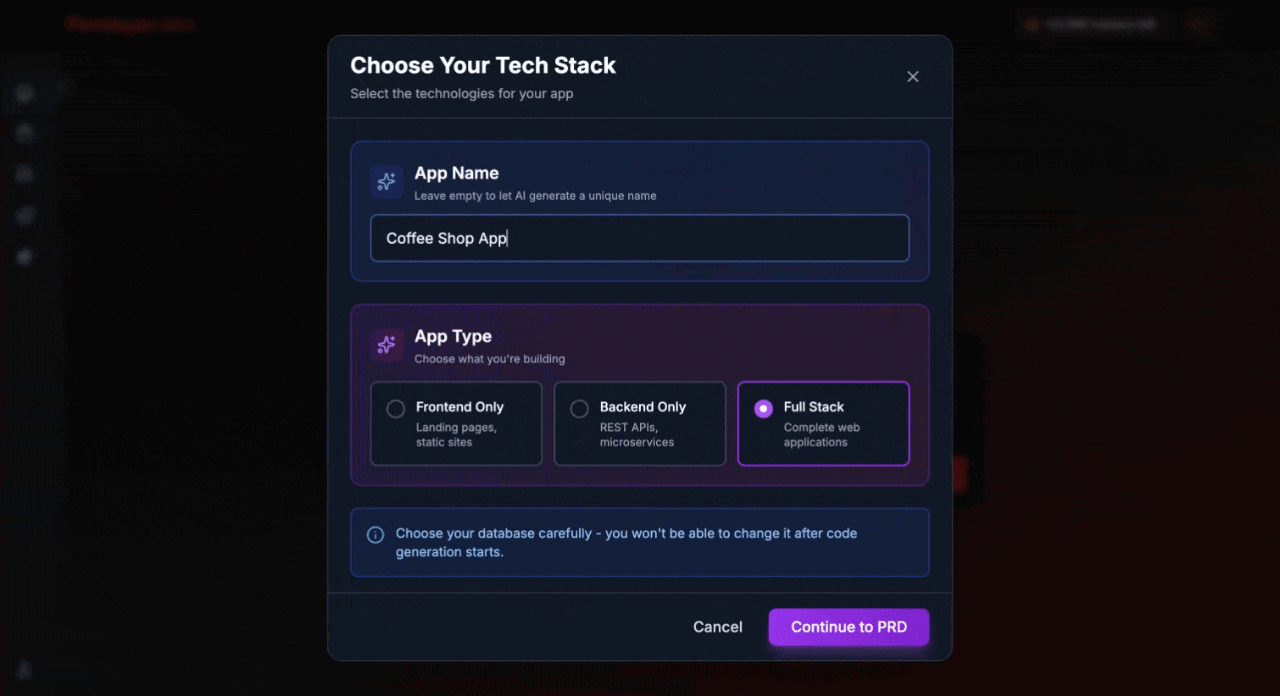
Task: Focus the App Name text field
Action: click(x=640, y=239)
